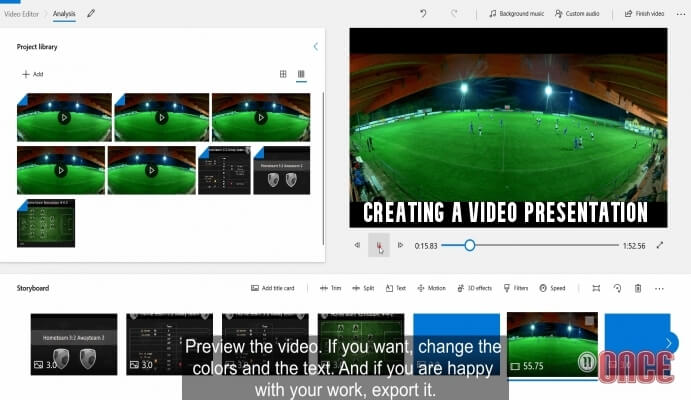Collapse the Project library panel
This screenshot has height=400, width=691.
[316, 46]
